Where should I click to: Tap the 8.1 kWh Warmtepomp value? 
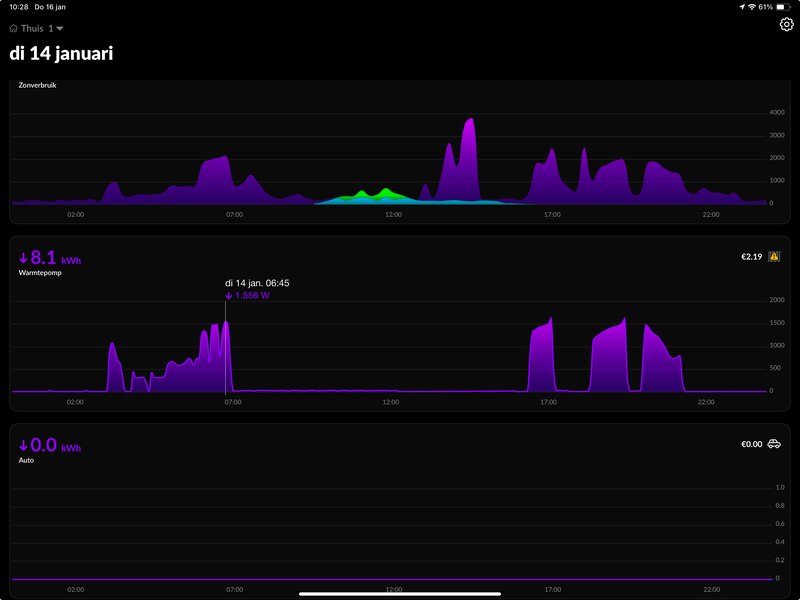tap(50, 258)
